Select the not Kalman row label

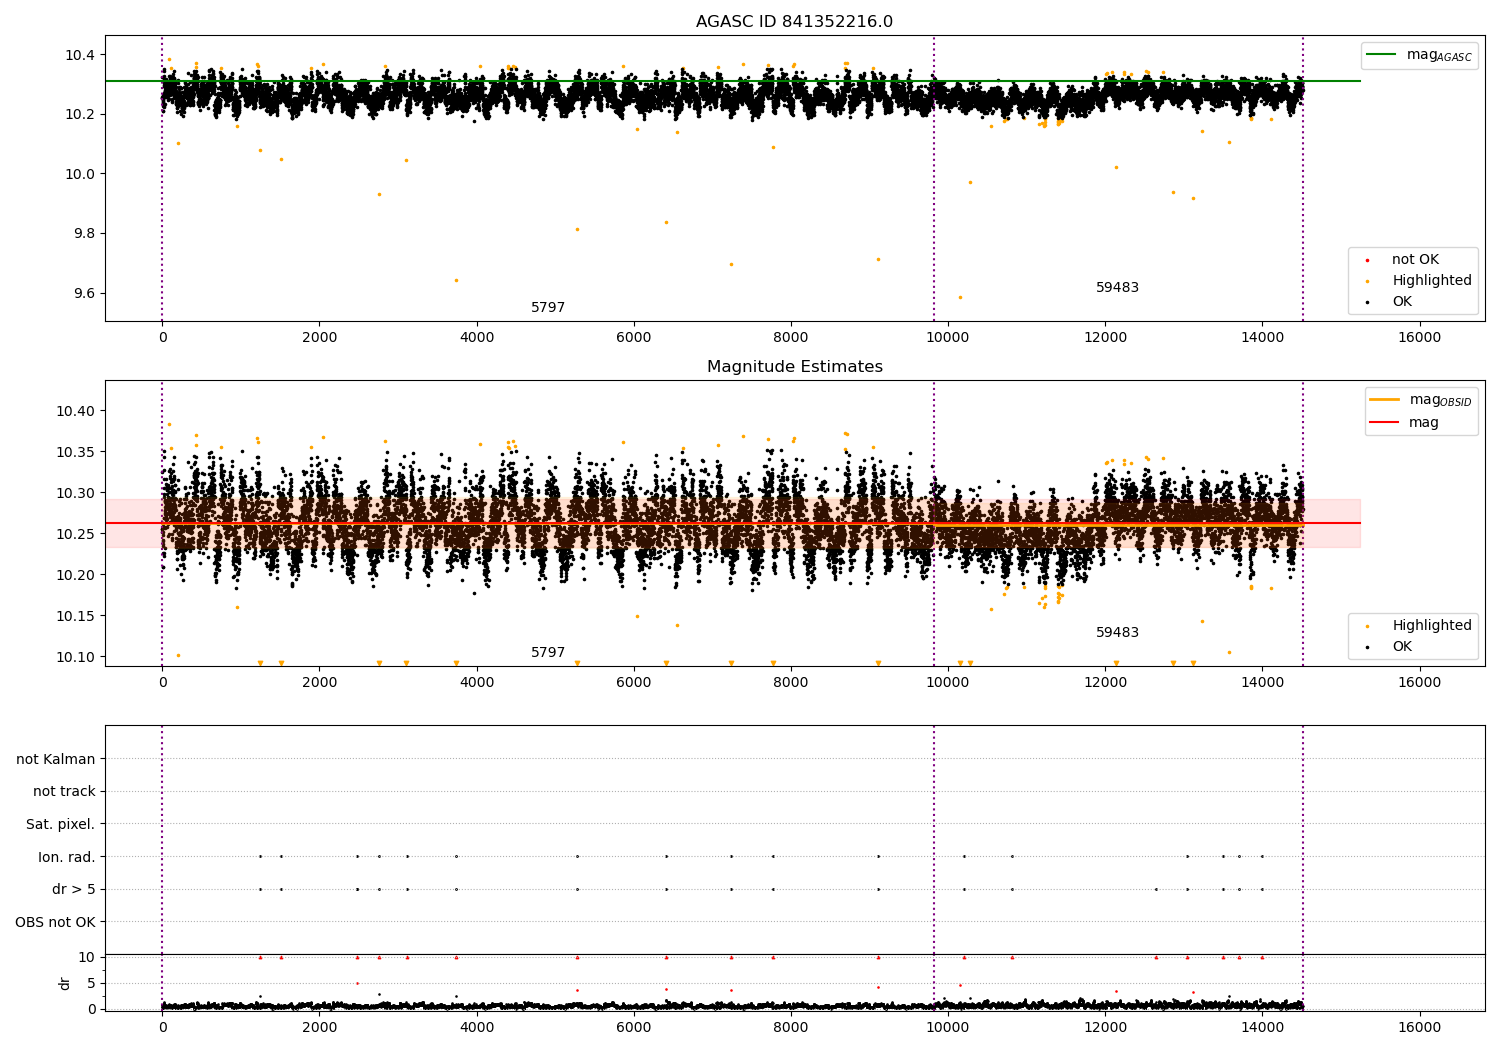pyautogui.click(x=56, y=759)
